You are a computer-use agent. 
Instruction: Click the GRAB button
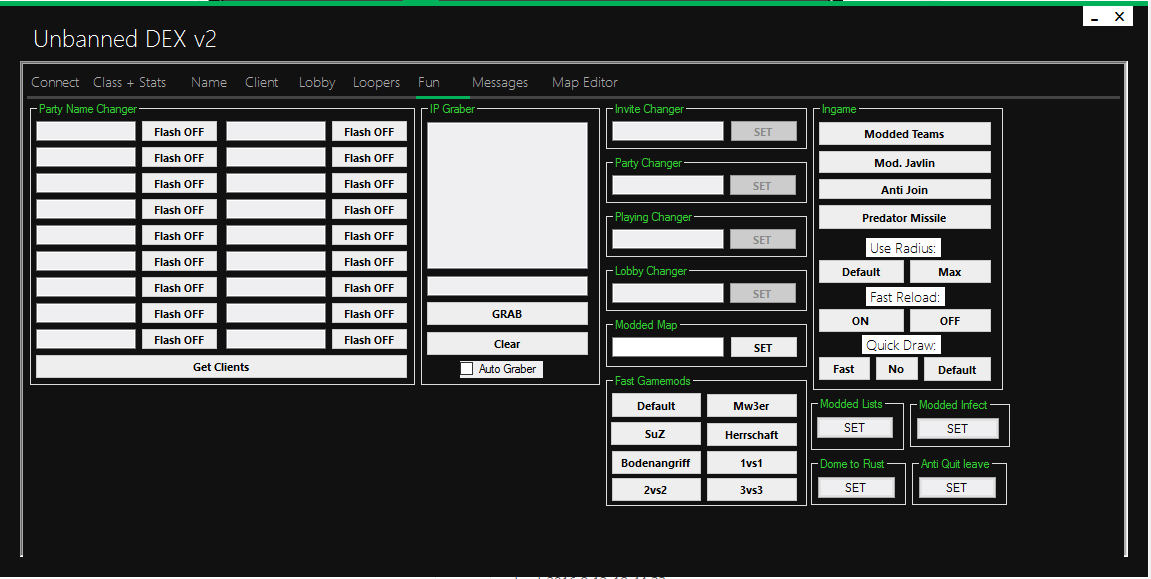click(507, 314)
